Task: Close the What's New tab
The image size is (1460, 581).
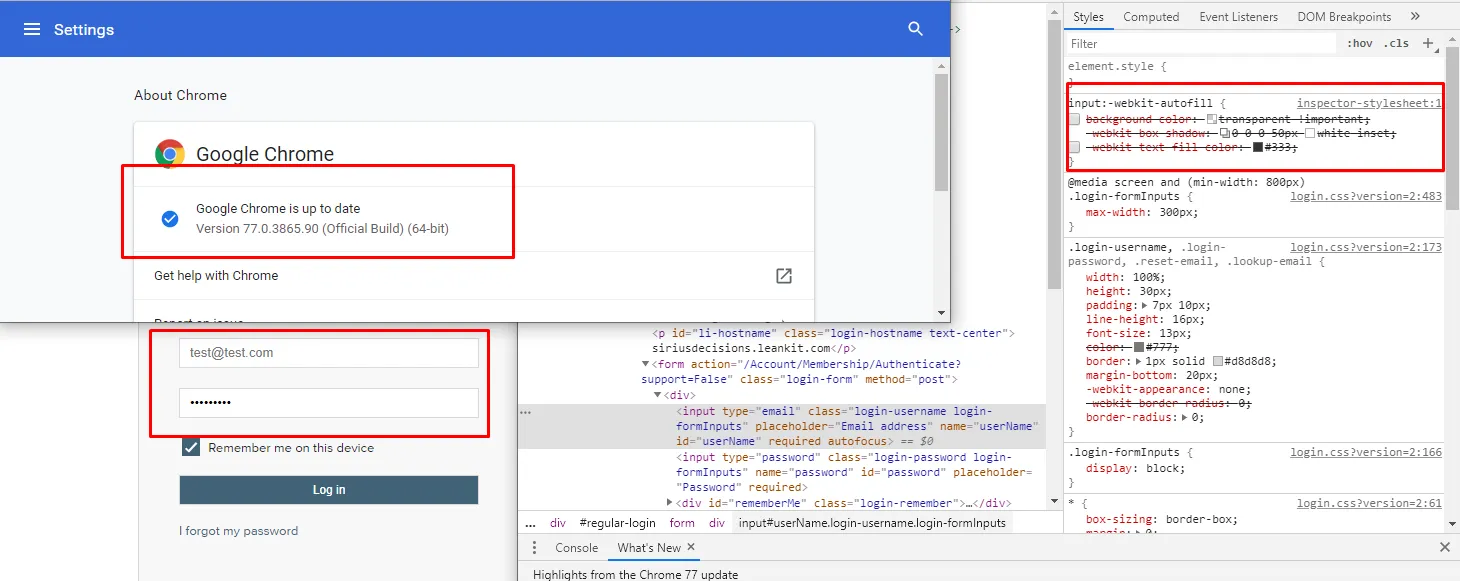Action: coord(691,547)
